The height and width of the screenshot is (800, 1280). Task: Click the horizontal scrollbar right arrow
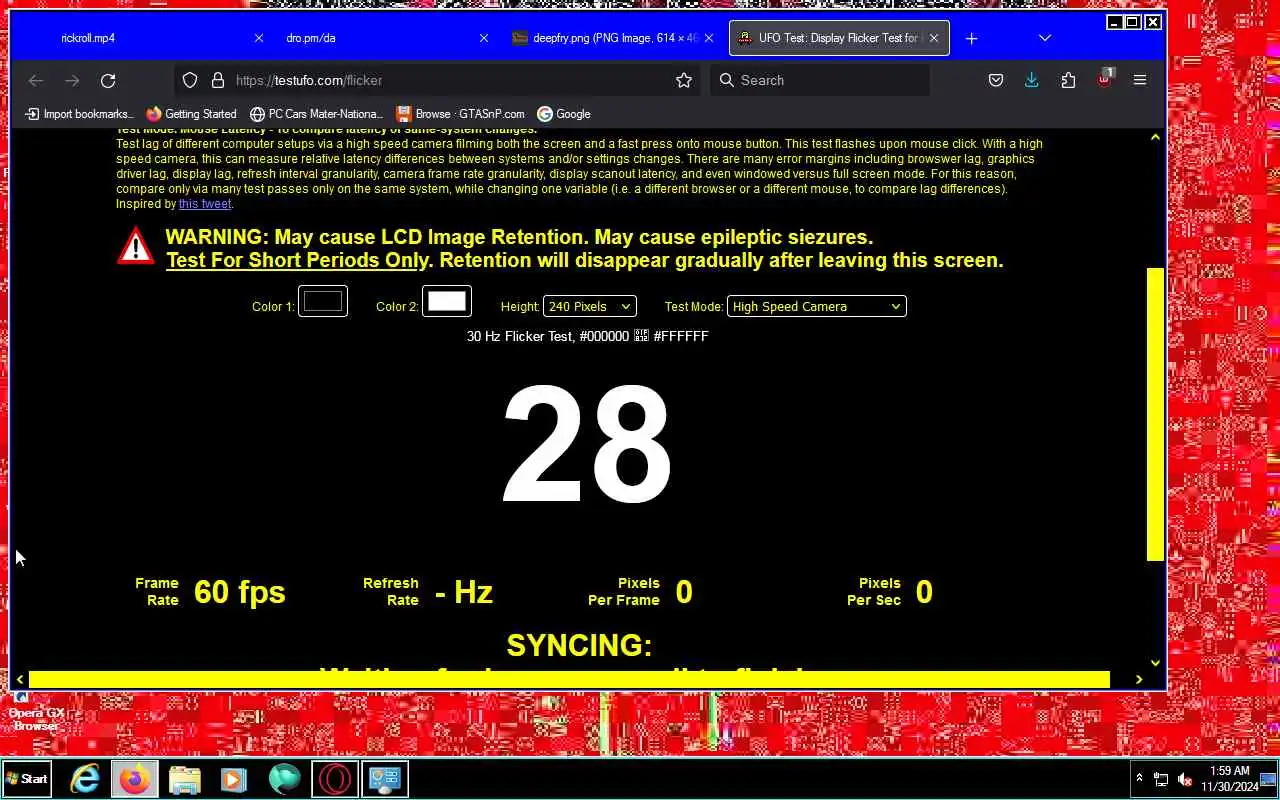click(1138, 680)
